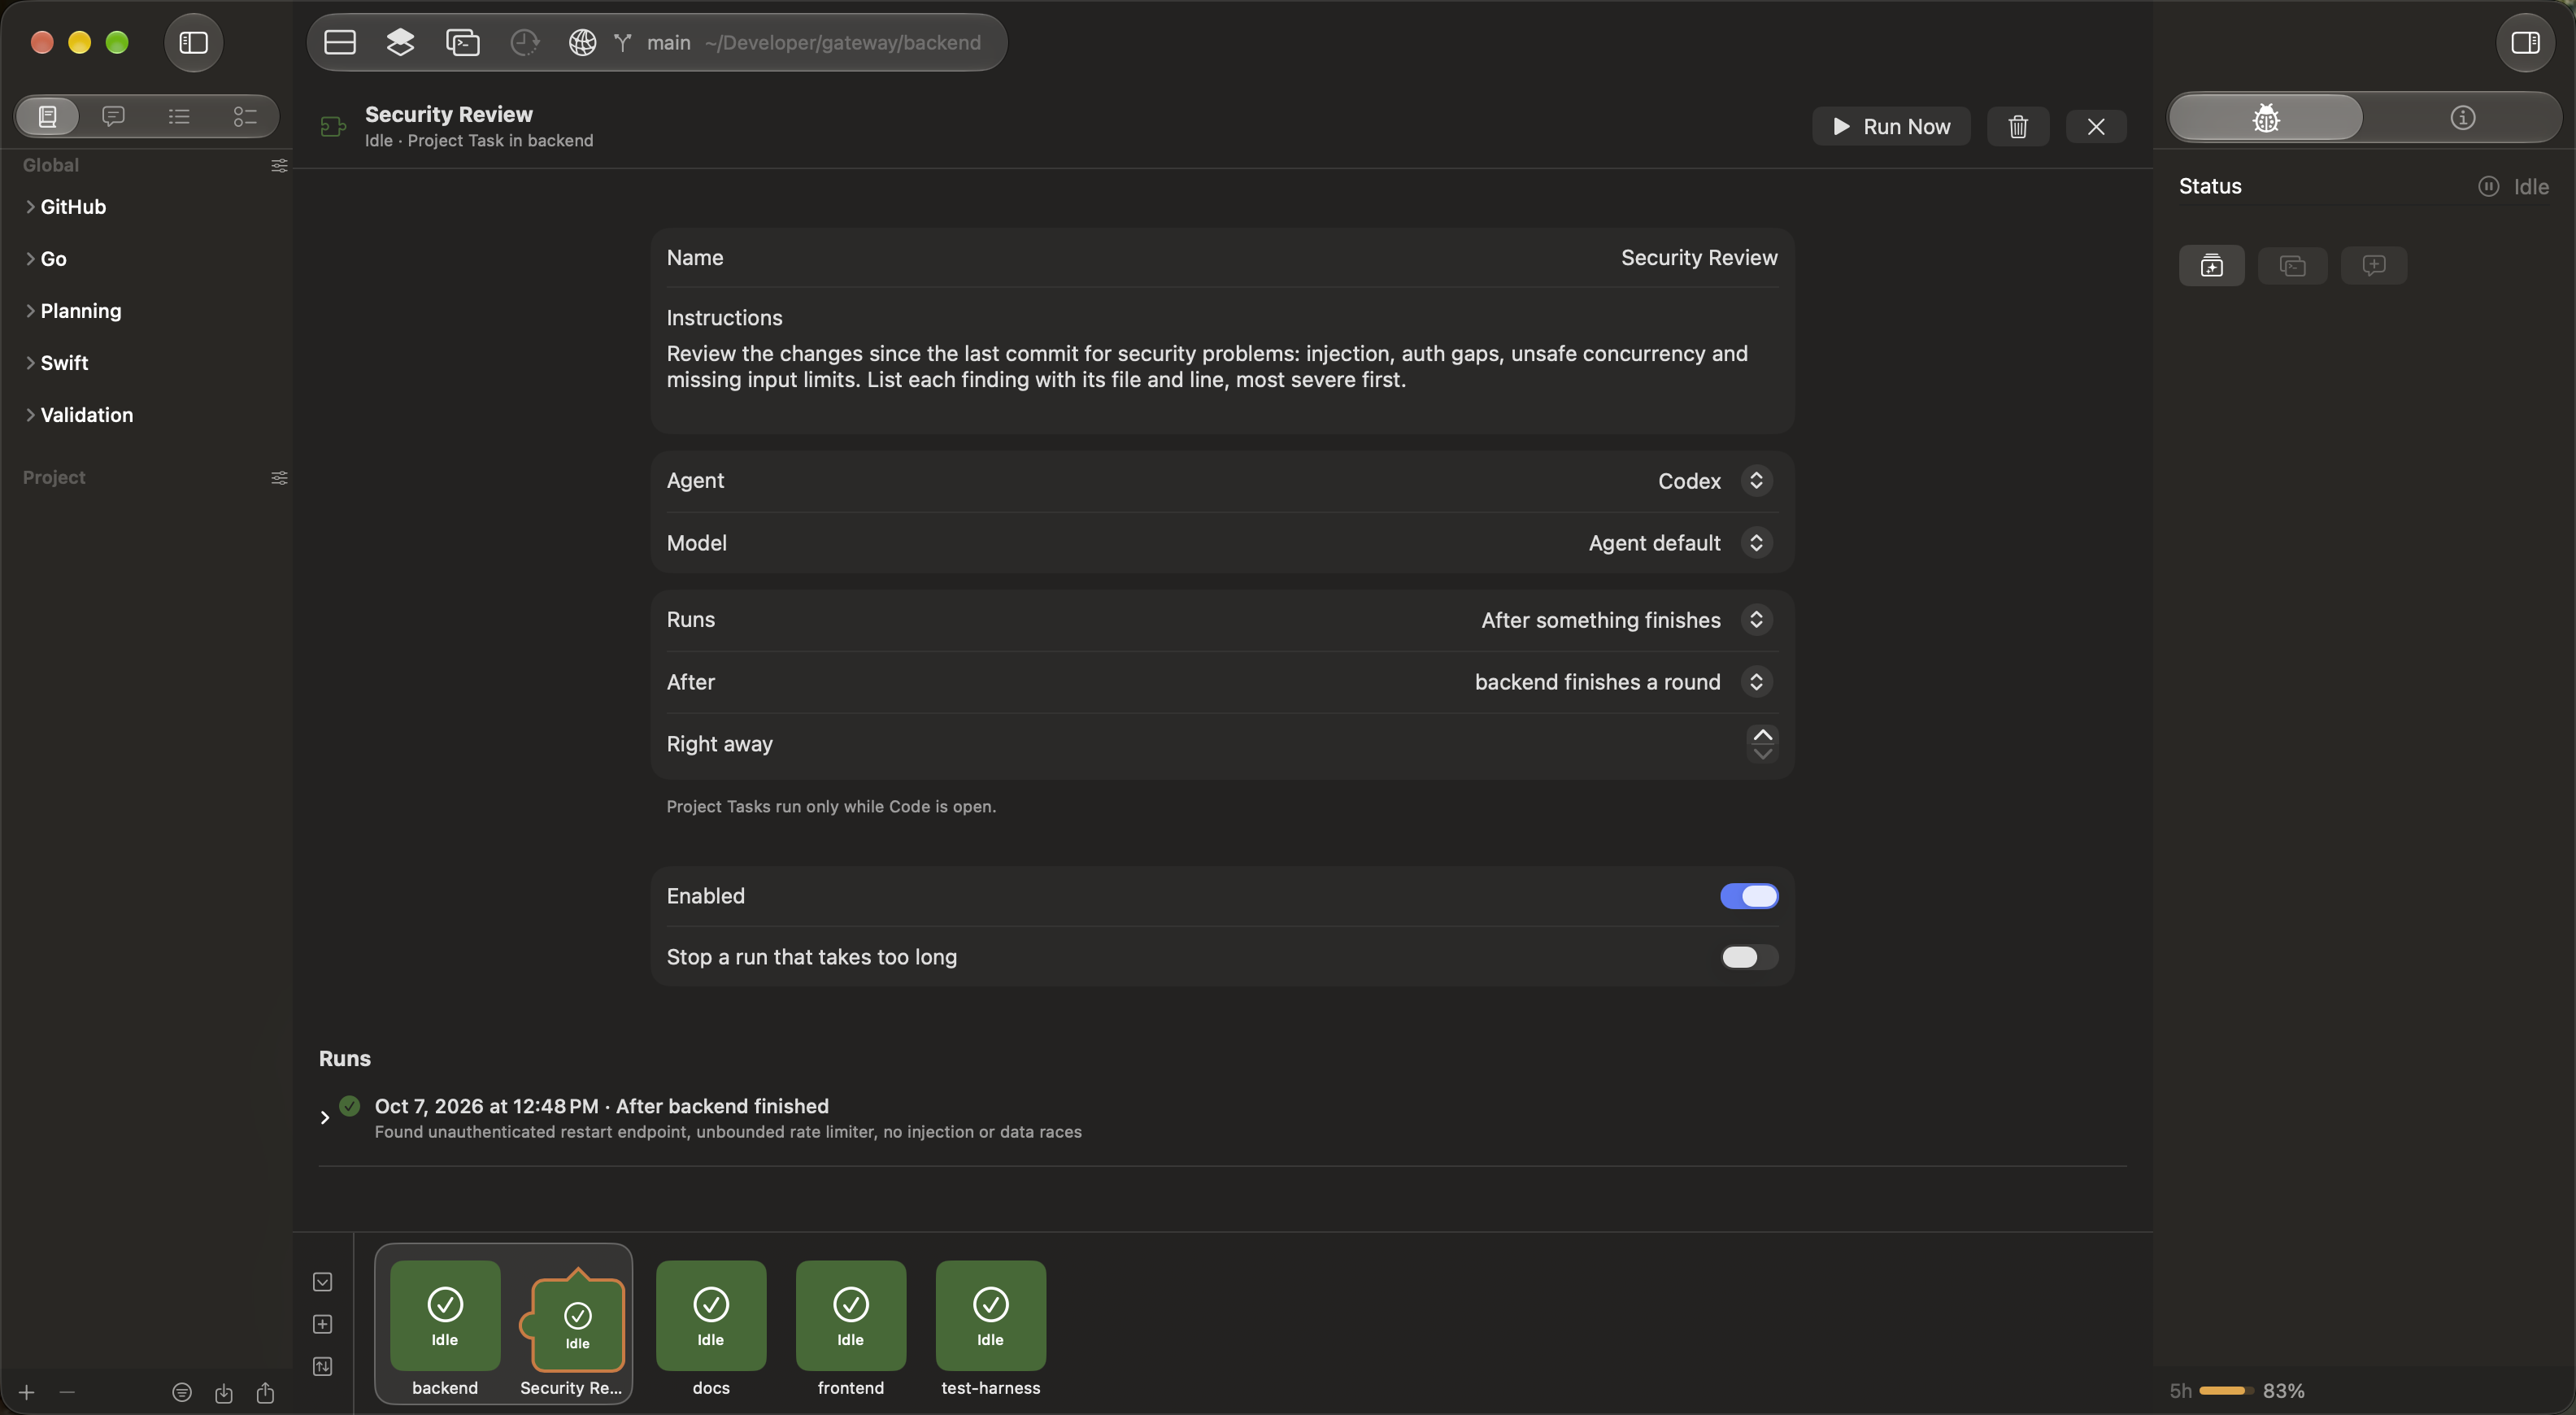Click the Instructions text field
The image size is (2576, 1415).
tap(1222, 367)
